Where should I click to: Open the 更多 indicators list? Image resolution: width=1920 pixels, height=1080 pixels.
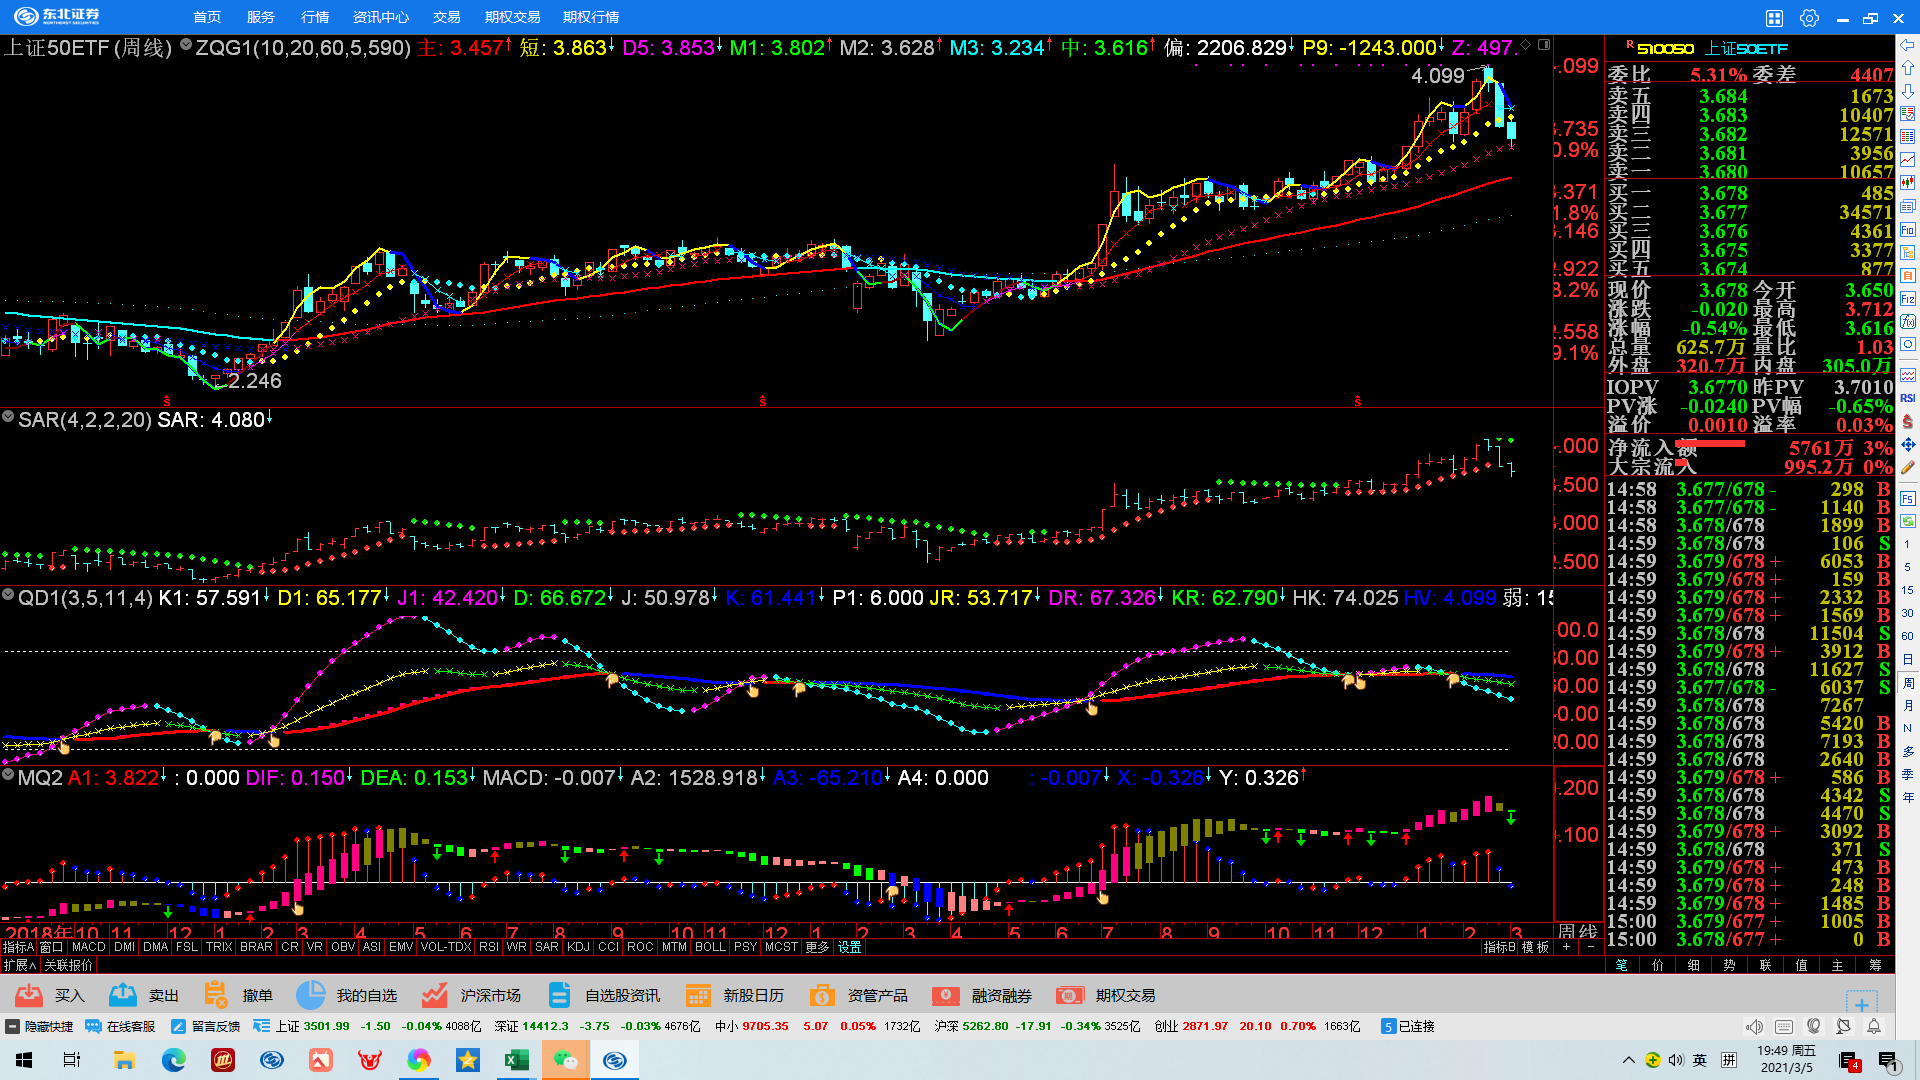pos(817,947)
